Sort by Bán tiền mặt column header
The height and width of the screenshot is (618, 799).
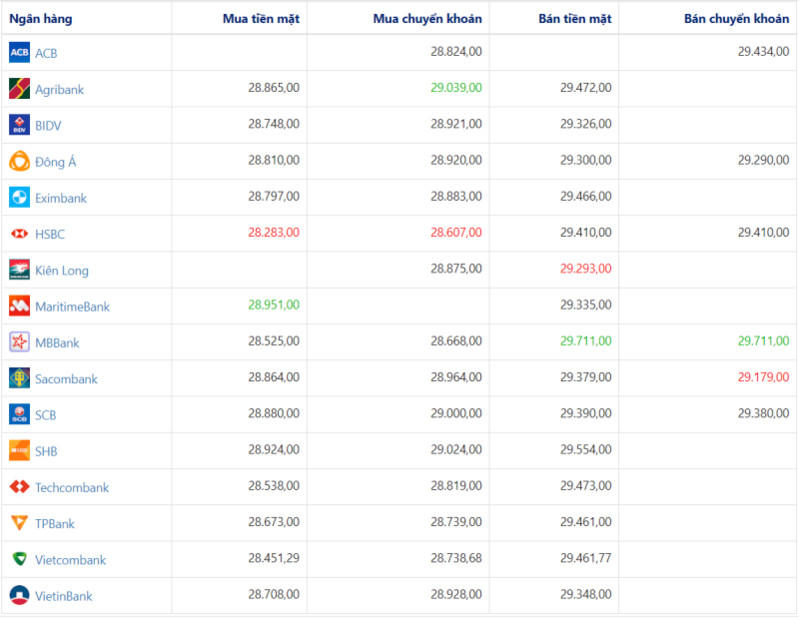click(x=582, y=19)
